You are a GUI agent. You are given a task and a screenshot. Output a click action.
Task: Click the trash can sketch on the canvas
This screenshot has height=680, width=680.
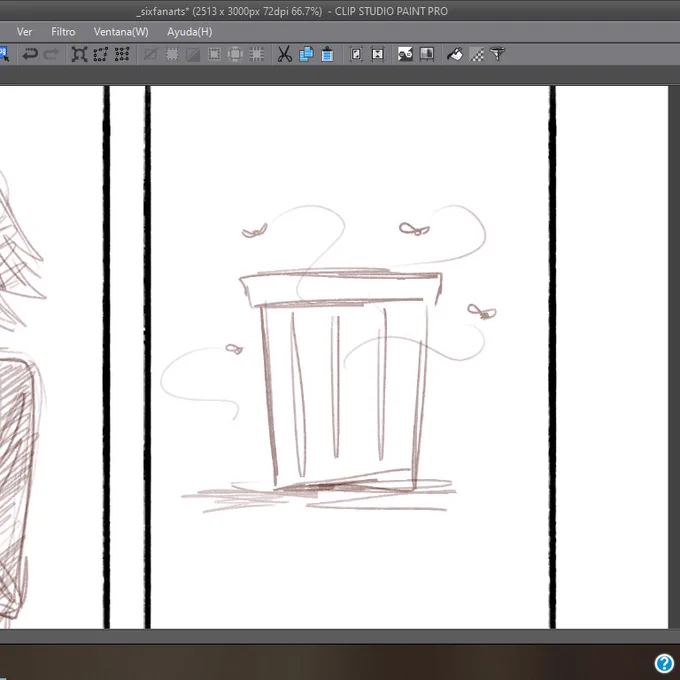coord(340,379)
